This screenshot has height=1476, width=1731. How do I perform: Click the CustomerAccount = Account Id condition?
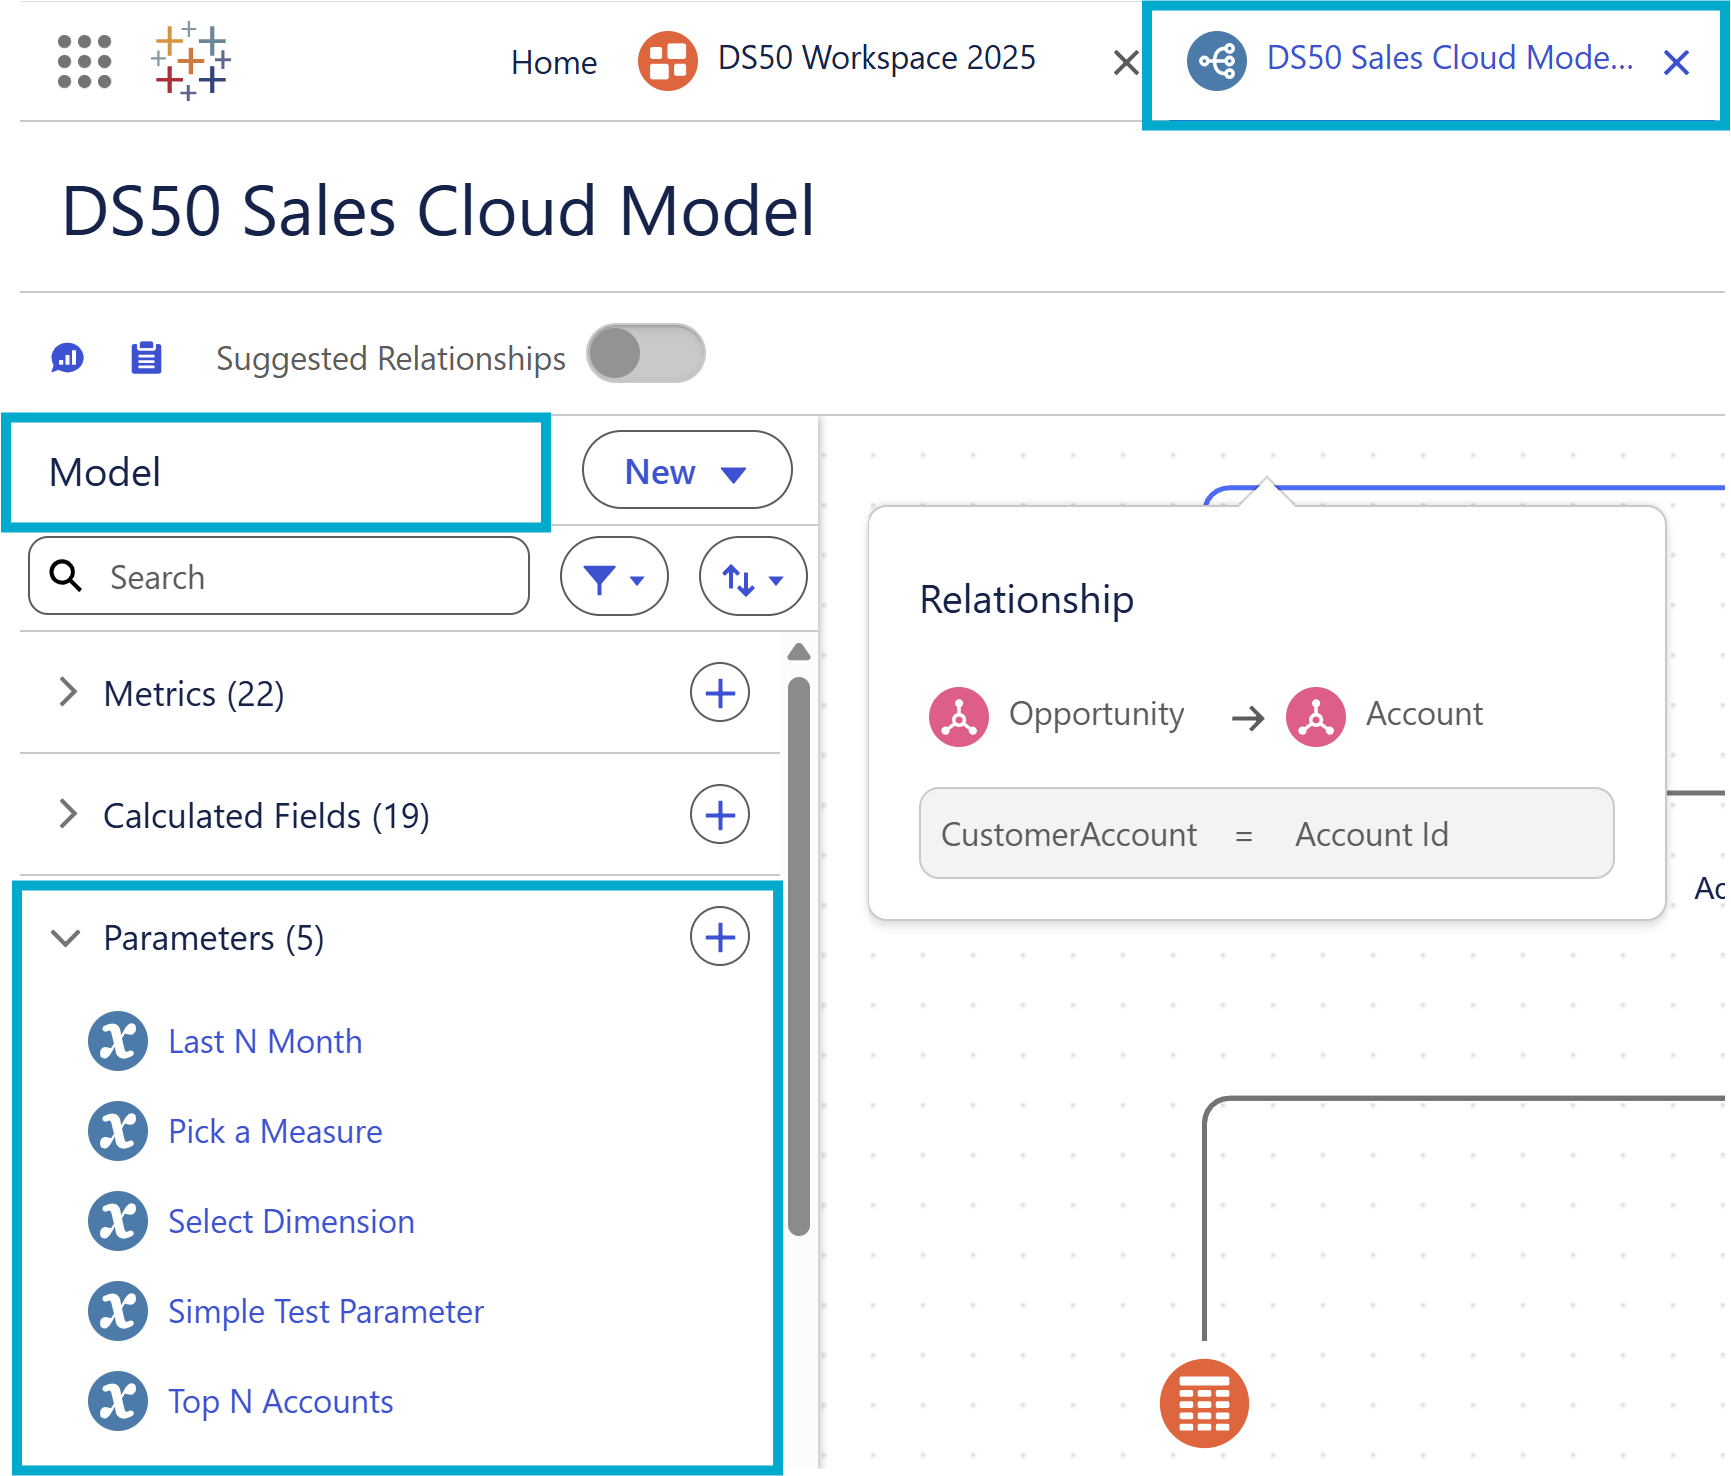click(x=1266, y=833)
